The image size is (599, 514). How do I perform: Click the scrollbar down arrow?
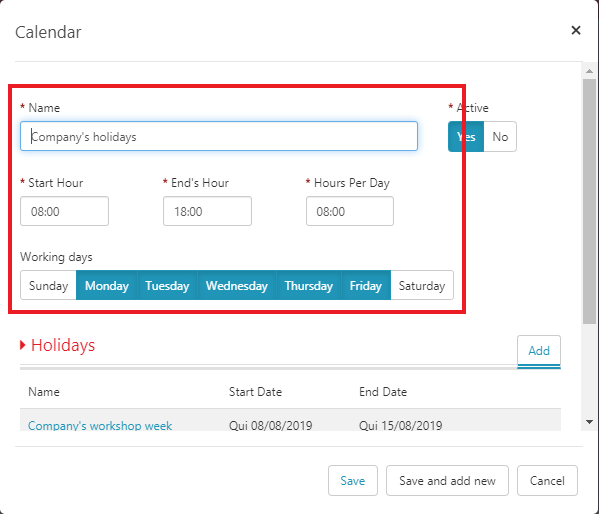click(589, 422)
